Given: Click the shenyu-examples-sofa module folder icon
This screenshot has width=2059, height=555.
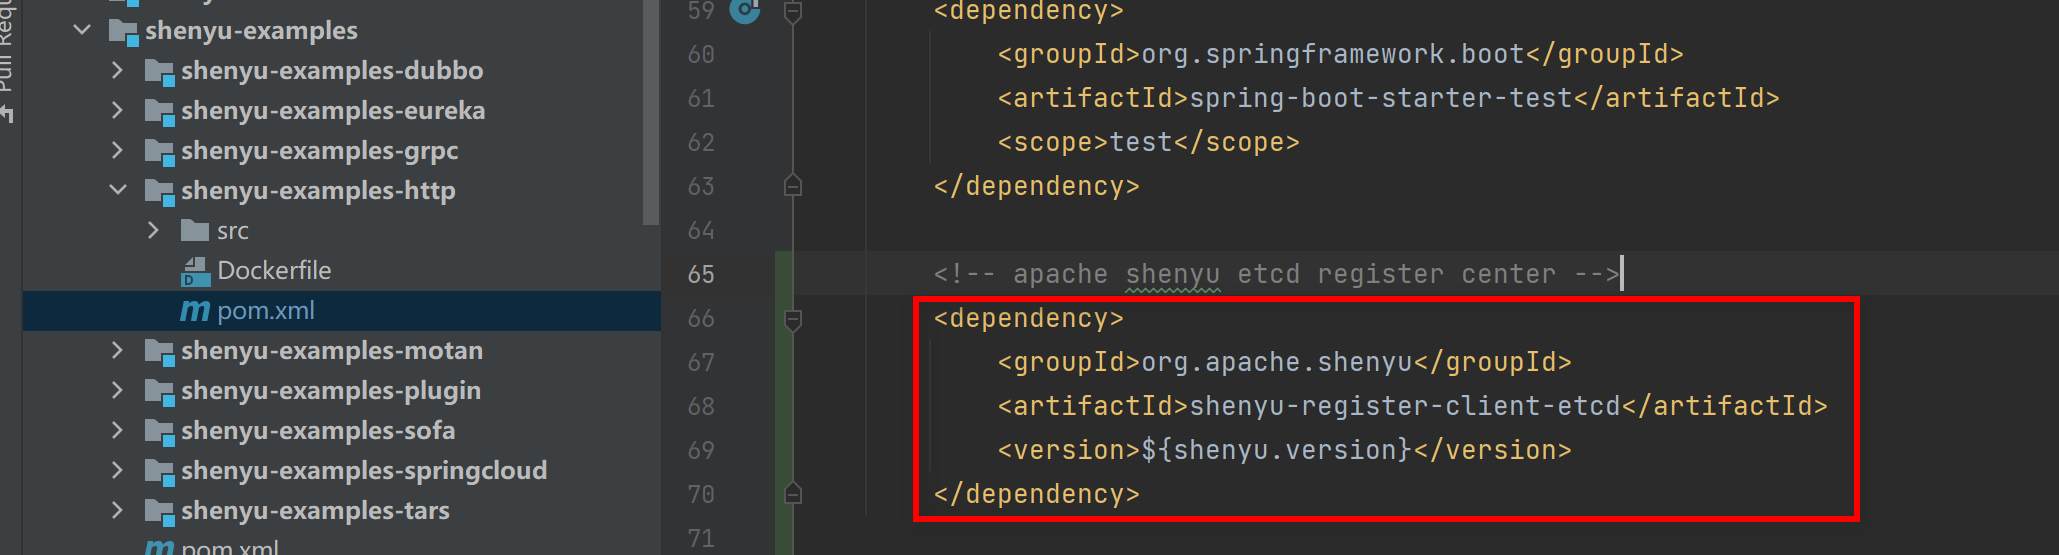Looking at the screenshot, I should (159, 431).
